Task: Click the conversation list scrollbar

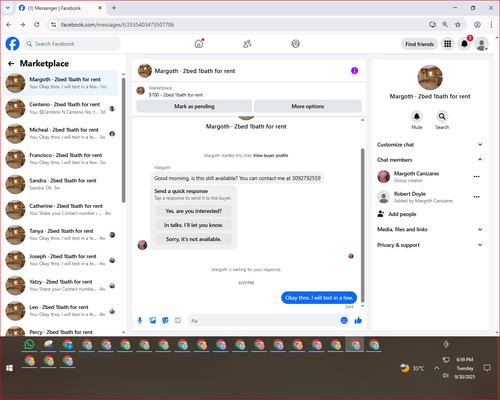Action: coord(123,140)
